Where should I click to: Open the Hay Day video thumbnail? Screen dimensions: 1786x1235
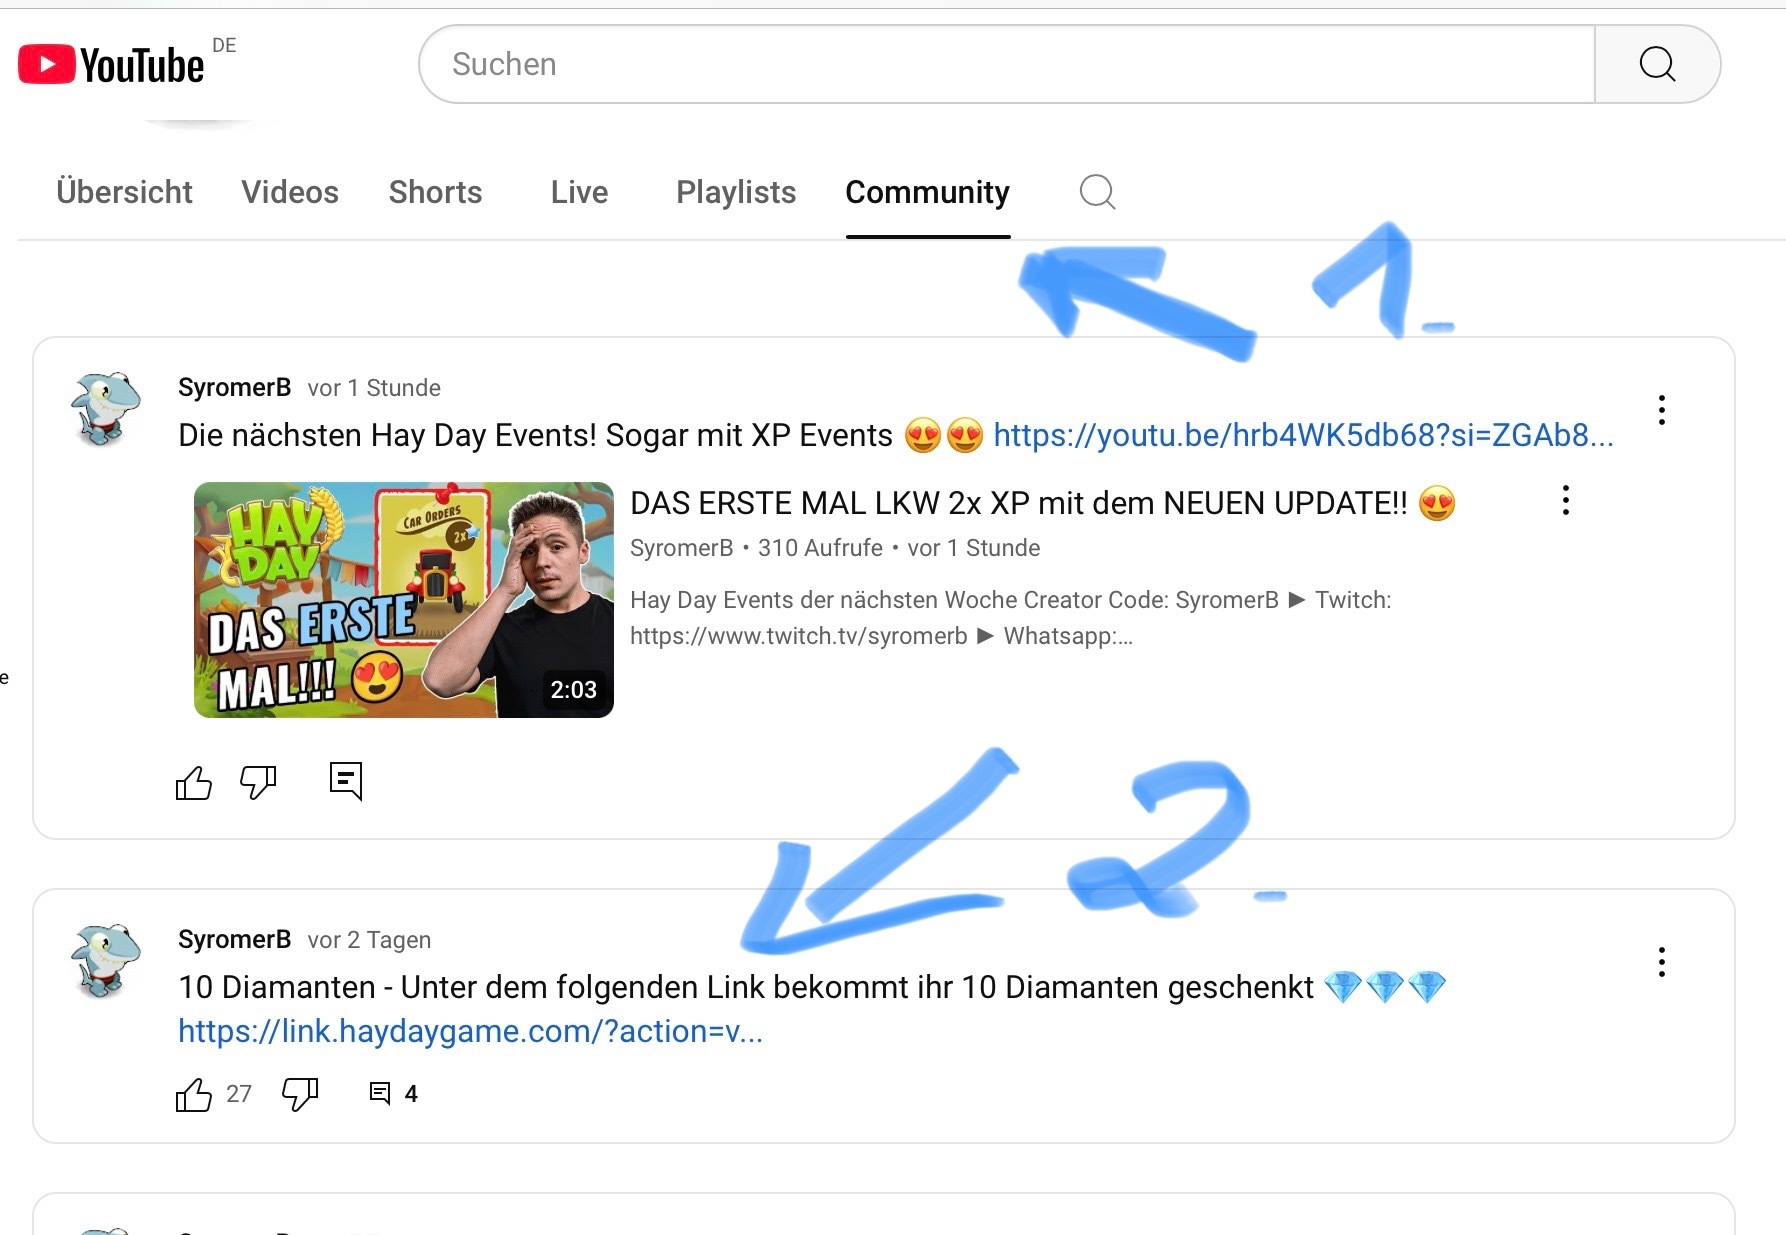(403, 600)
